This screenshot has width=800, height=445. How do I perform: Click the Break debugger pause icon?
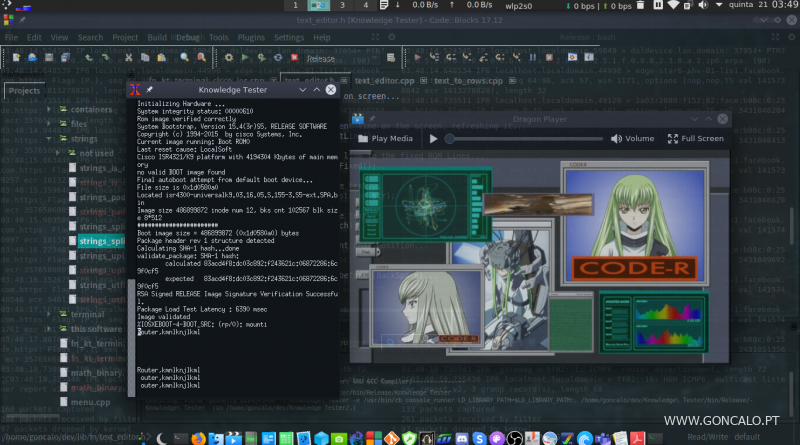[x=533, y=58]
